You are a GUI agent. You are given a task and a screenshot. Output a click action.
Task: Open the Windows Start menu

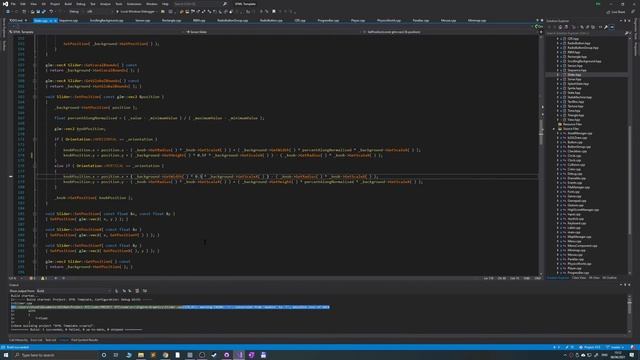click(5, 355)
